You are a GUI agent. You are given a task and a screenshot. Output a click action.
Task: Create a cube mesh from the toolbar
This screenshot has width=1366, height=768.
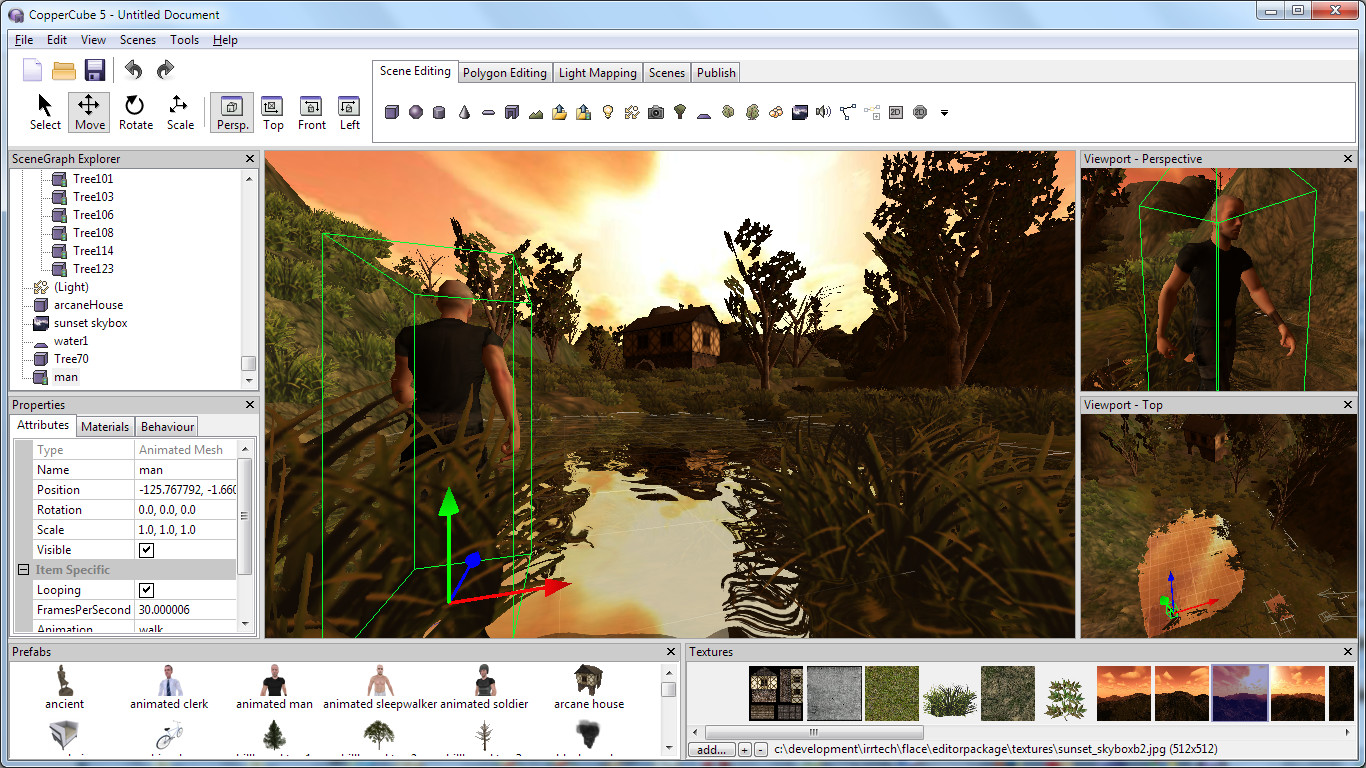pos(392,112)
